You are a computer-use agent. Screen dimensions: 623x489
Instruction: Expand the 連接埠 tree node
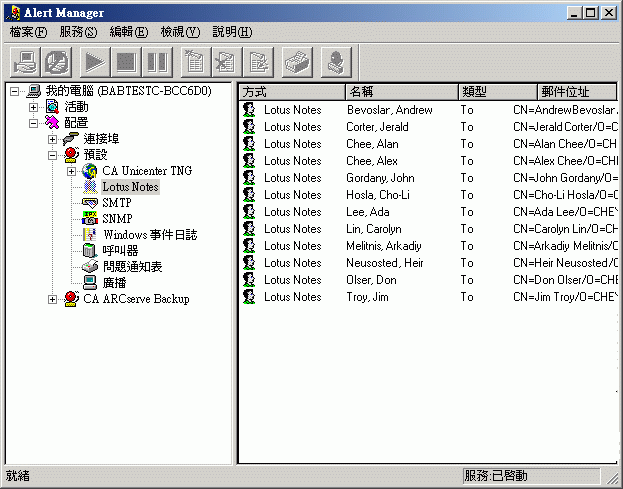[52, 139]
